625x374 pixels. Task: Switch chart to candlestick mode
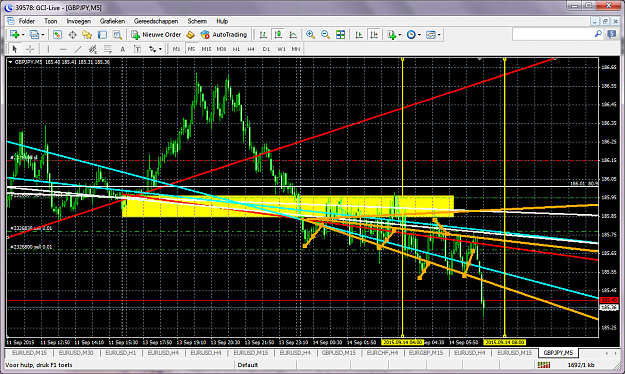point(278,35)
